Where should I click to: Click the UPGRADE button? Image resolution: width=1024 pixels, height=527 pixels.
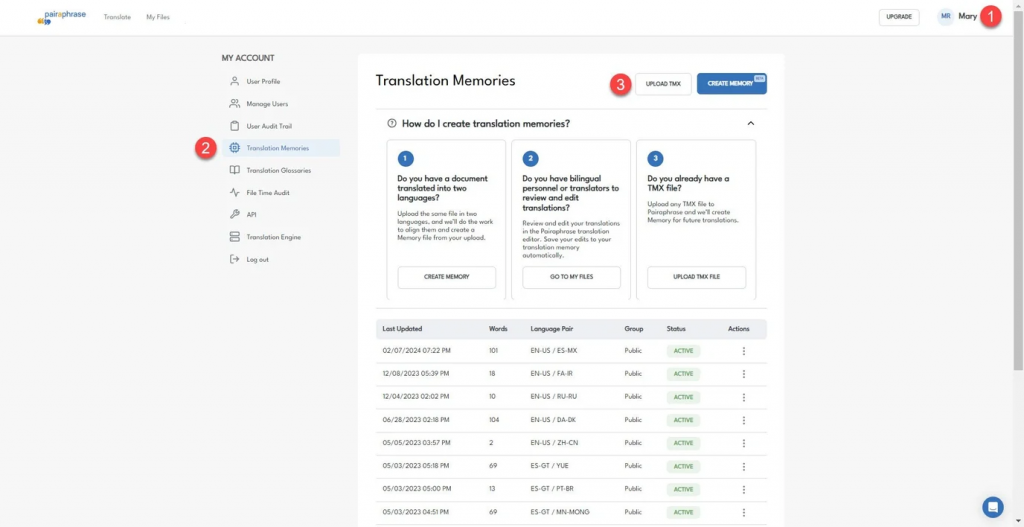coord(899,17)
